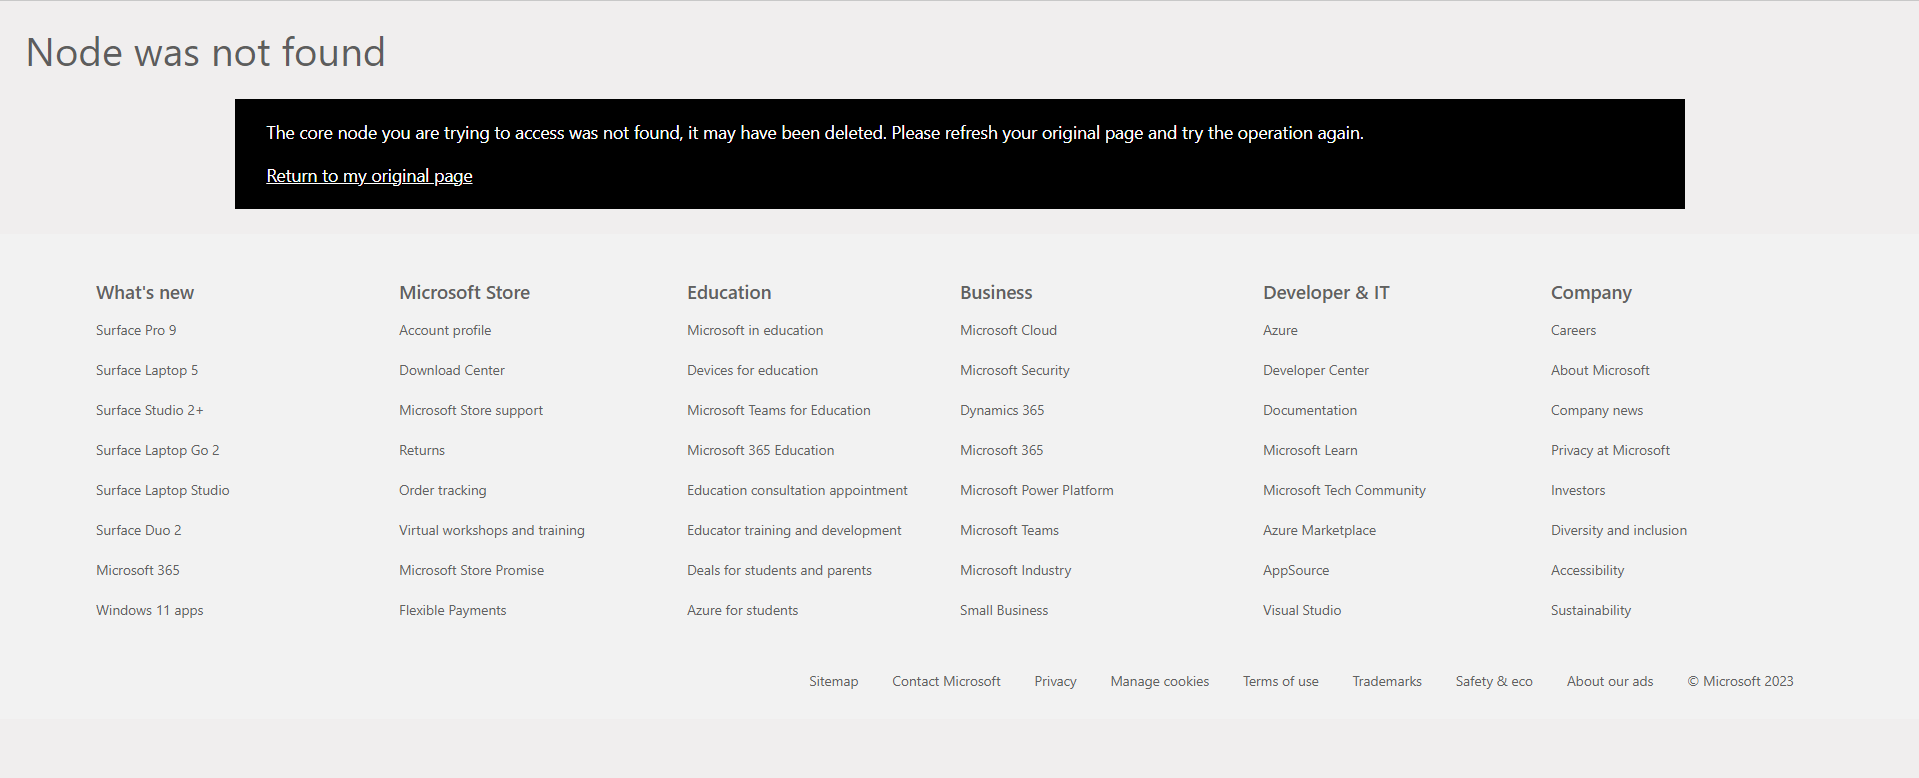1919x778 pixels.
Task: Go to Surface Studio 2+ page
Action: point(150,410)
